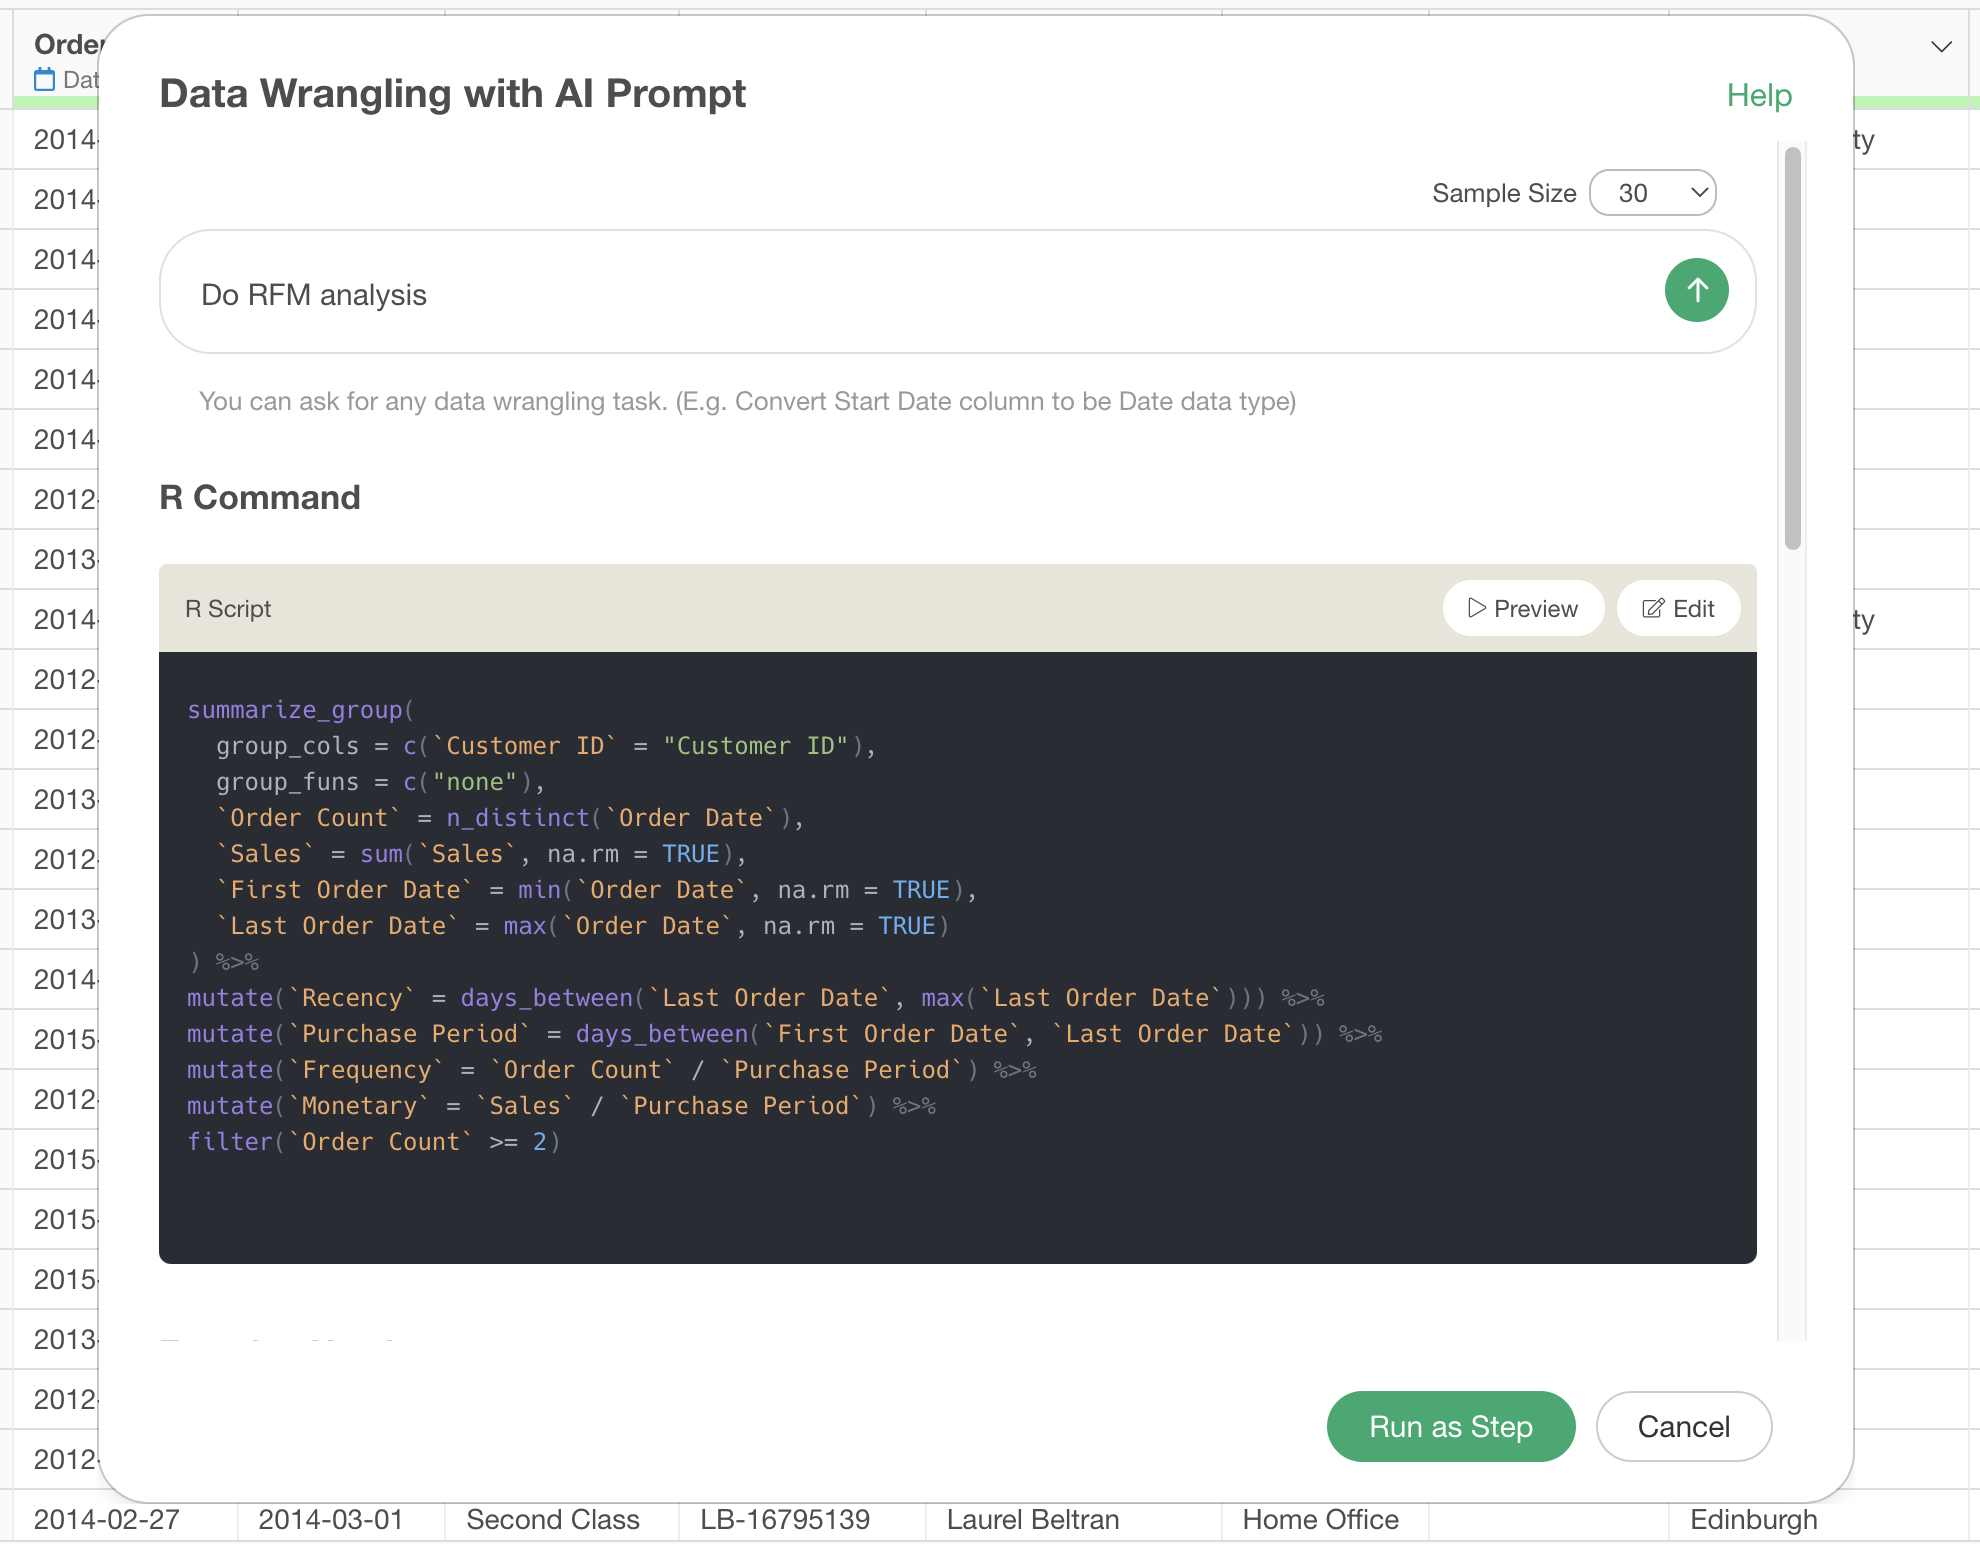Open the Help link
Image resolution: width=1980 pixels, height=1544 pixels.
tap(1759, 96)
